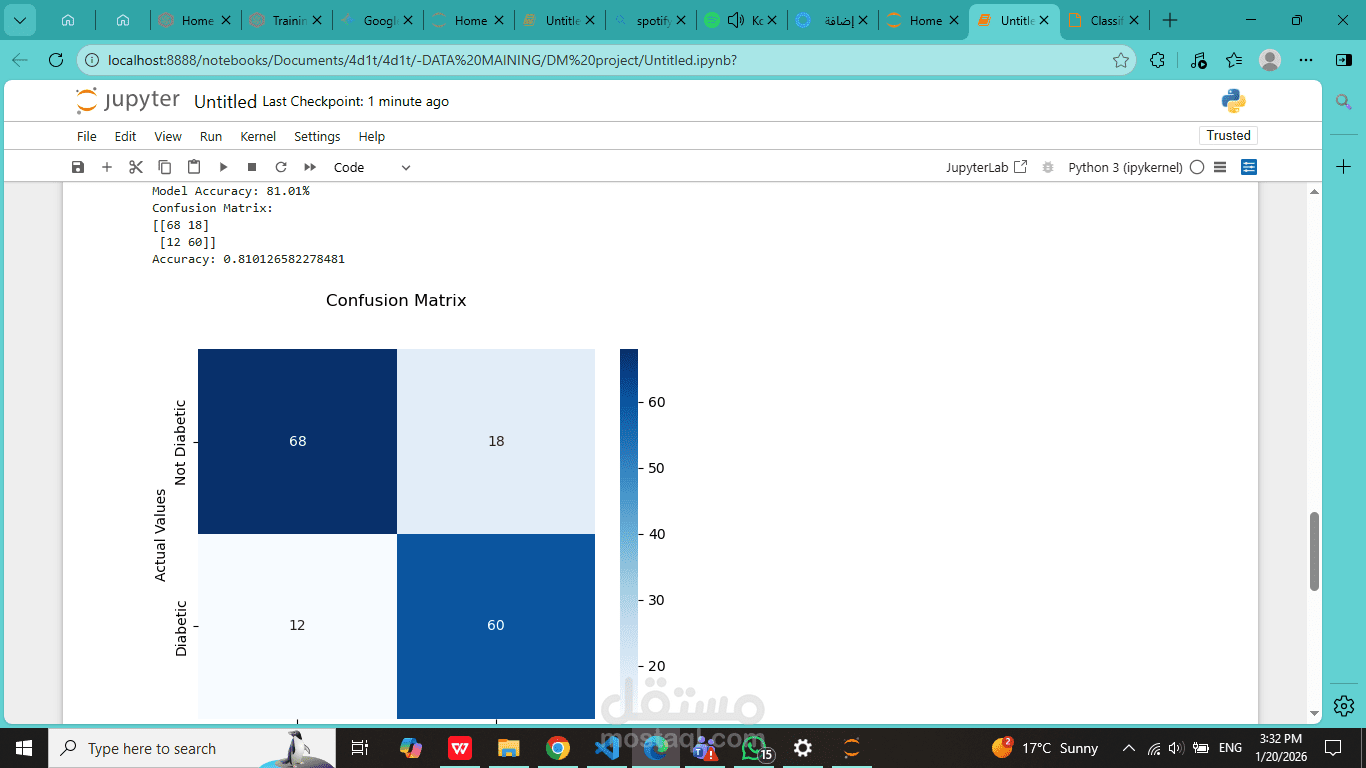Open the browser favorites list icon
Viewport: 1366px width, 768px height.
click(x=1234, y=60)
